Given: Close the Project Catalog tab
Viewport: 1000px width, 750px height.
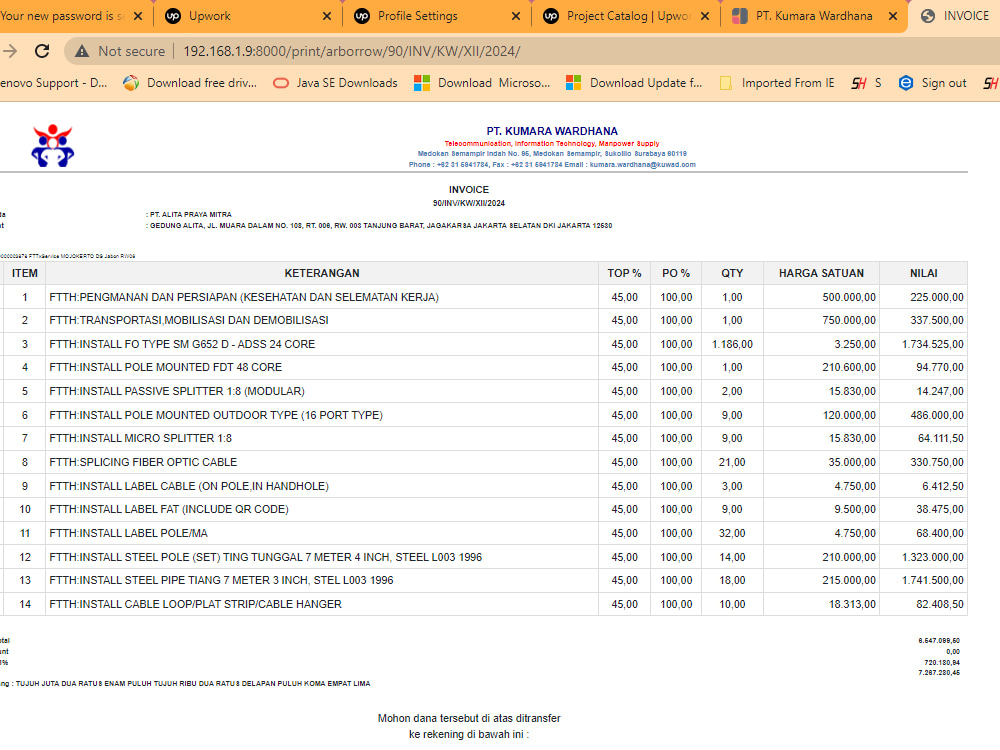Looking at the screenshot, I should (x=705, y=16).
